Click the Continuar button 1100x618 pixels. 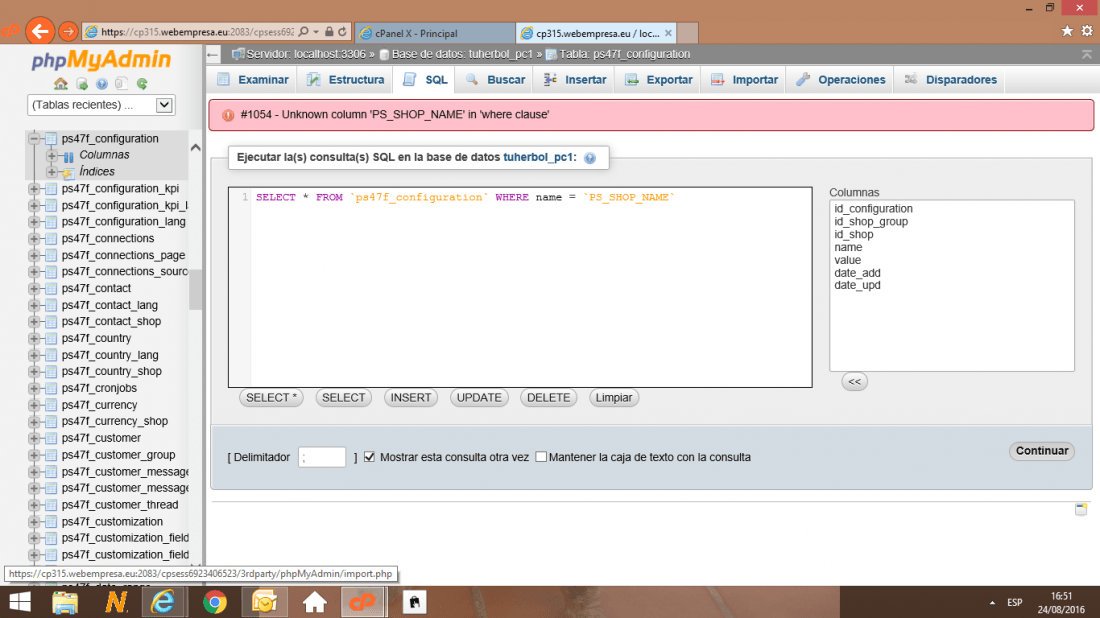1042,451
